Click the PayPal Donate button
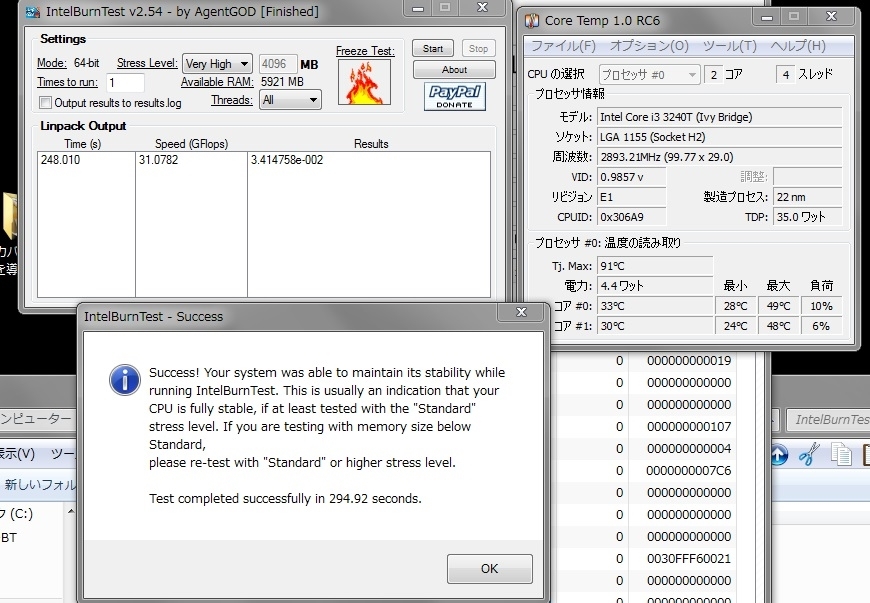 [454, 96]
